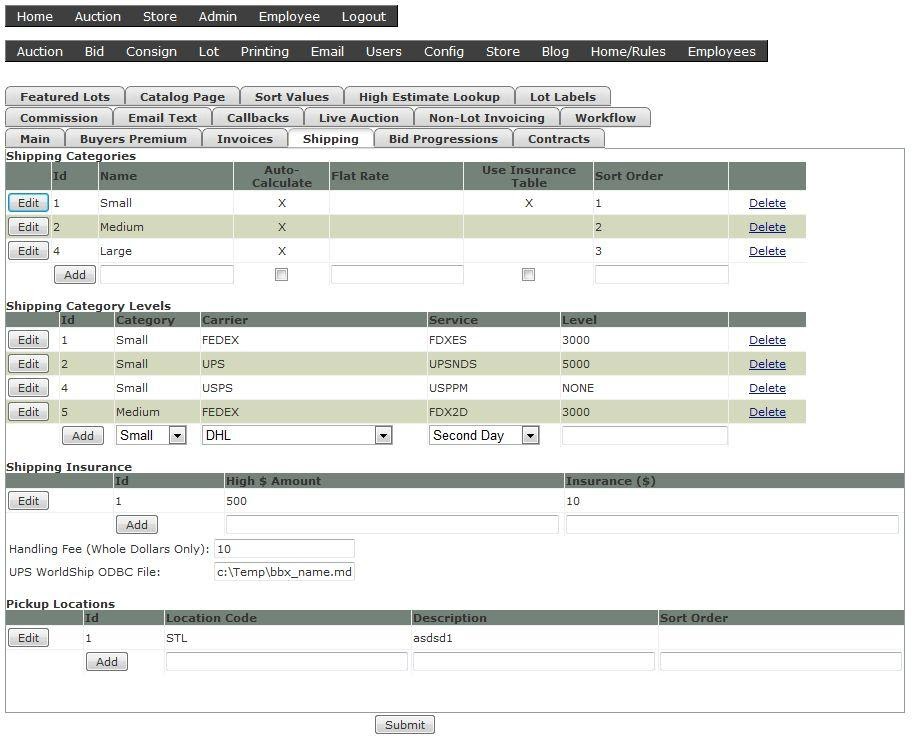
Task: Open the Service dropdown showing Second Day
Action: point(484,435)
